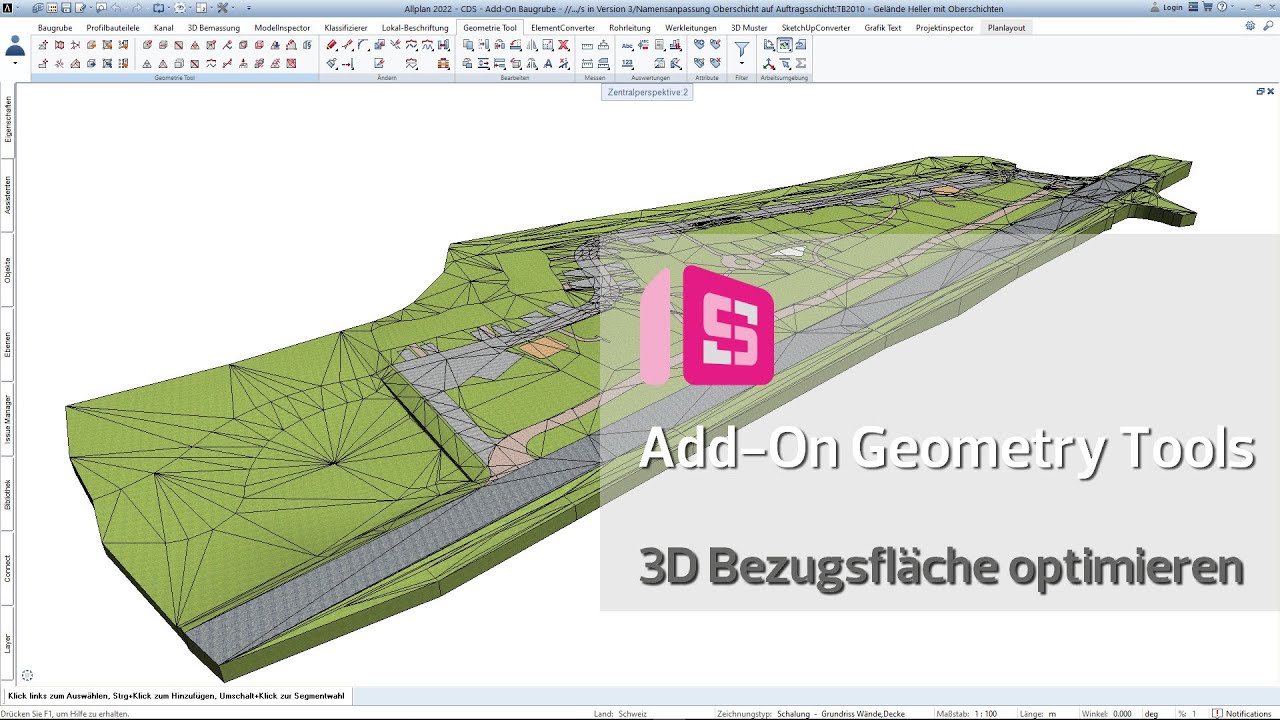1280x720 pixels.
Task: Open the Layer side palette
Action: (x=8, y=643)
